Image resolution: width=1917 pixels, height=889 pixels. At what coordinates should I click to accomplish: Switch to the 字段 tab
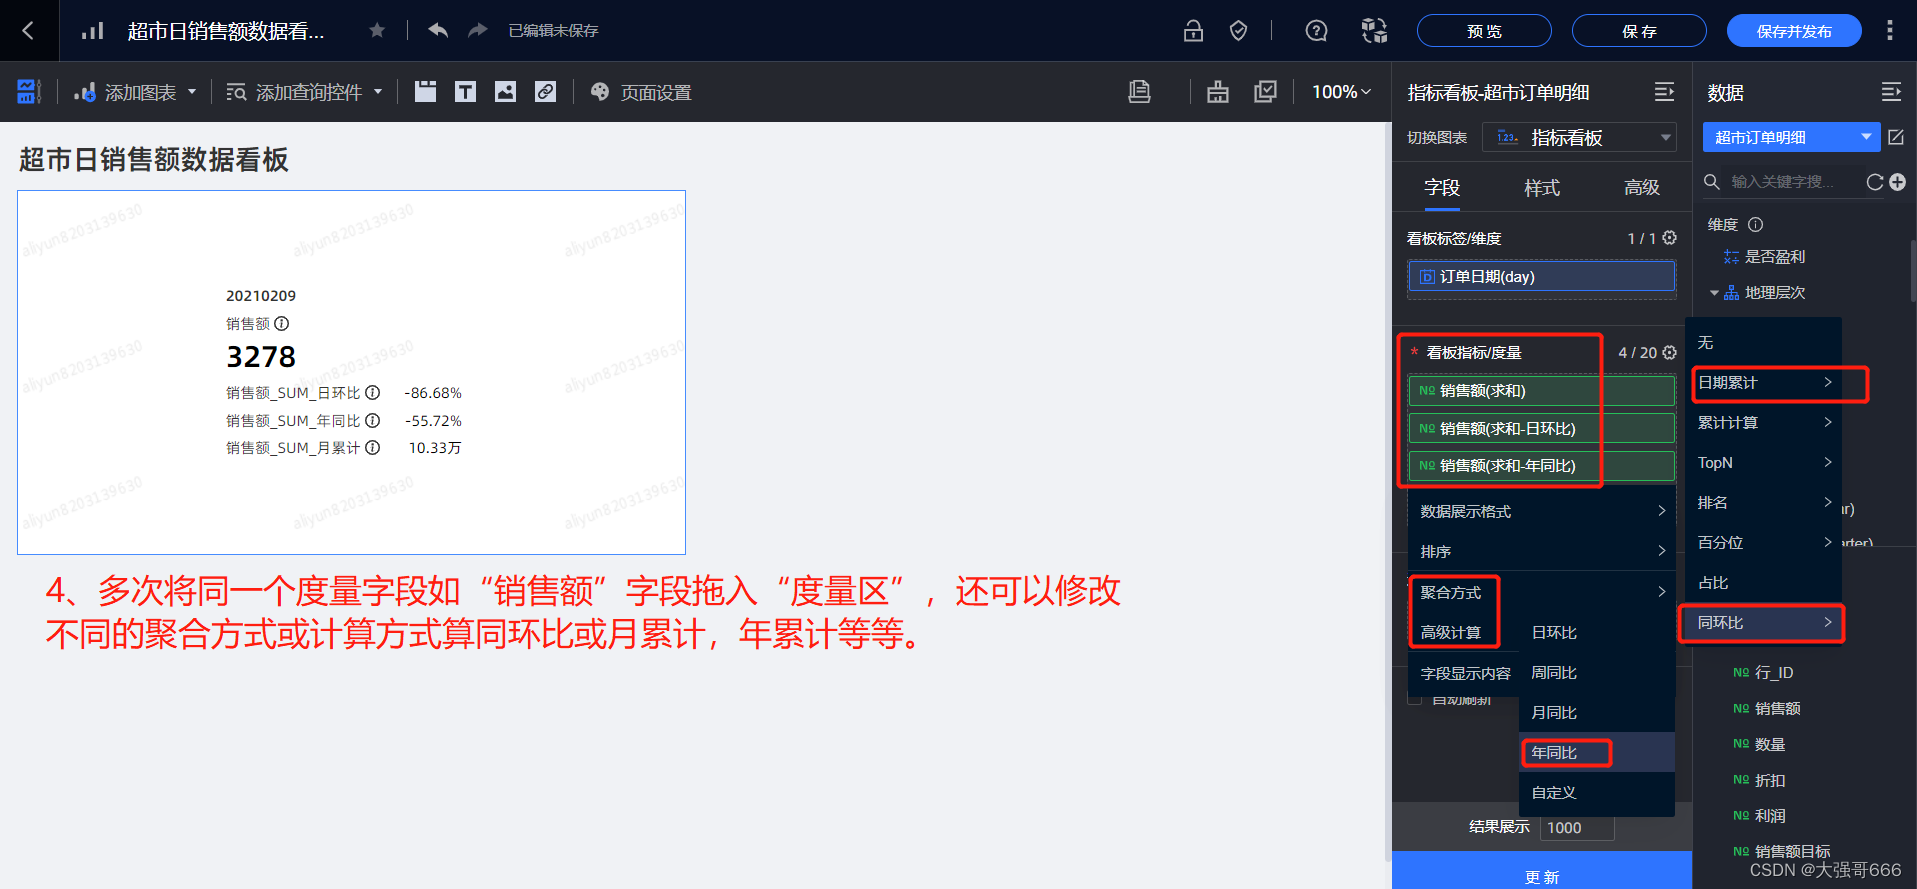click(x=1442, y=187)
